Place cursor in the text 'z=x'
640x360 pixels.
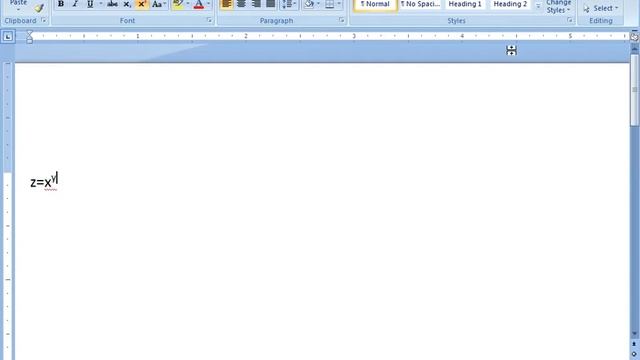pos(41,182)
